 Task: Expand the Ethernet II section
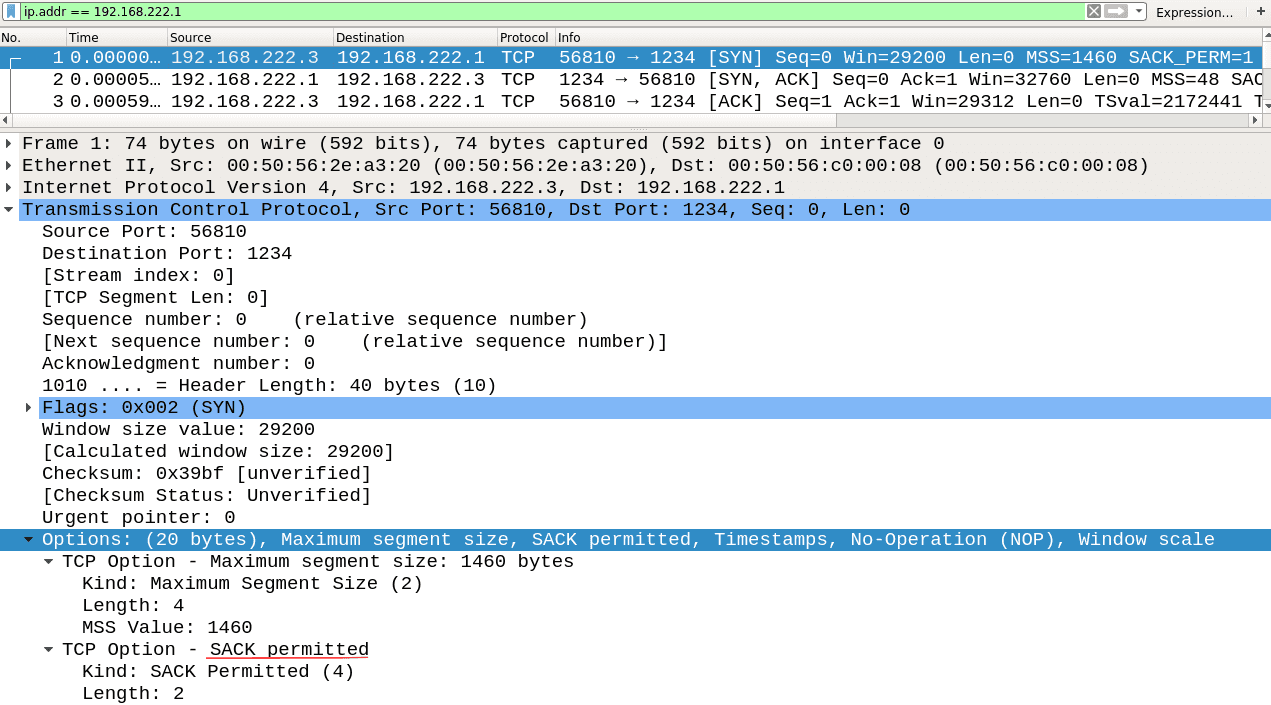10,165
